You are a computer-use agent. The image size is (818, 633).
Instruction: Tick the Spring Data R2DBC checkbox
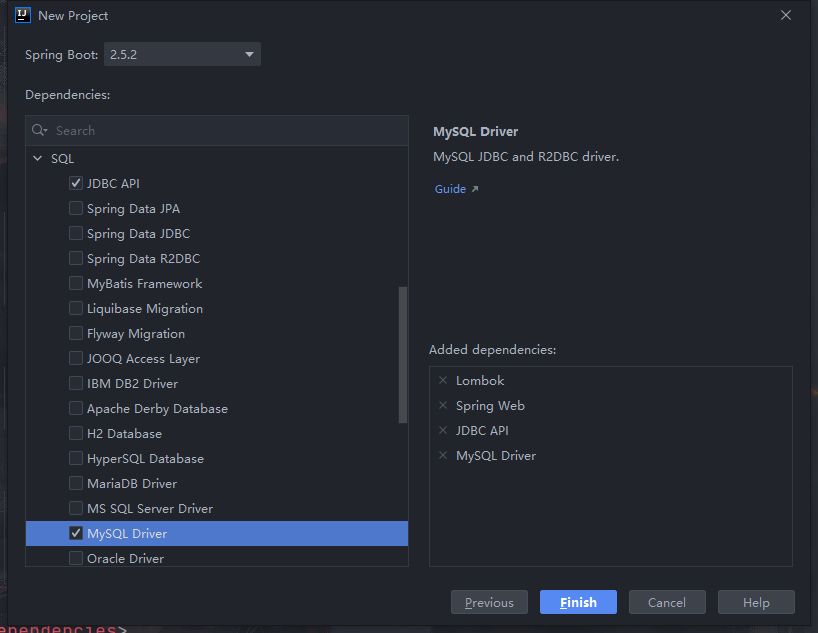(x=76, y=258)
